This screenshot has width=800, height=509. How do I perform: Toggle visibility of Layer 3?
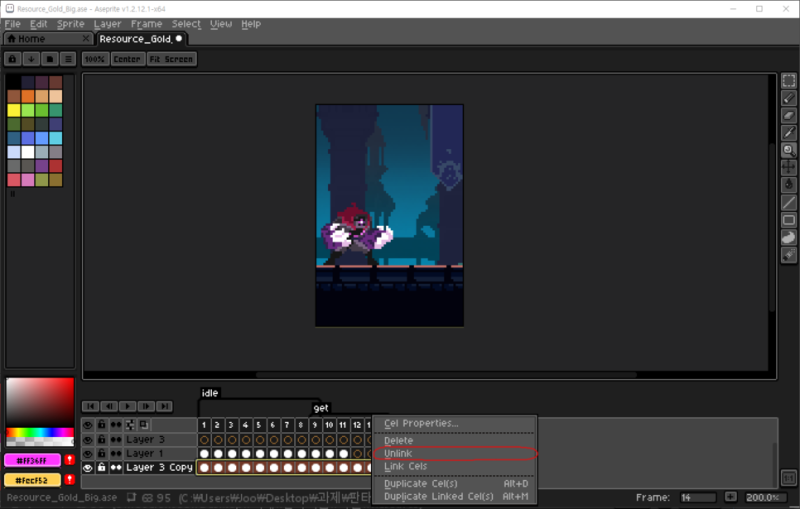[x=88, y=439]
